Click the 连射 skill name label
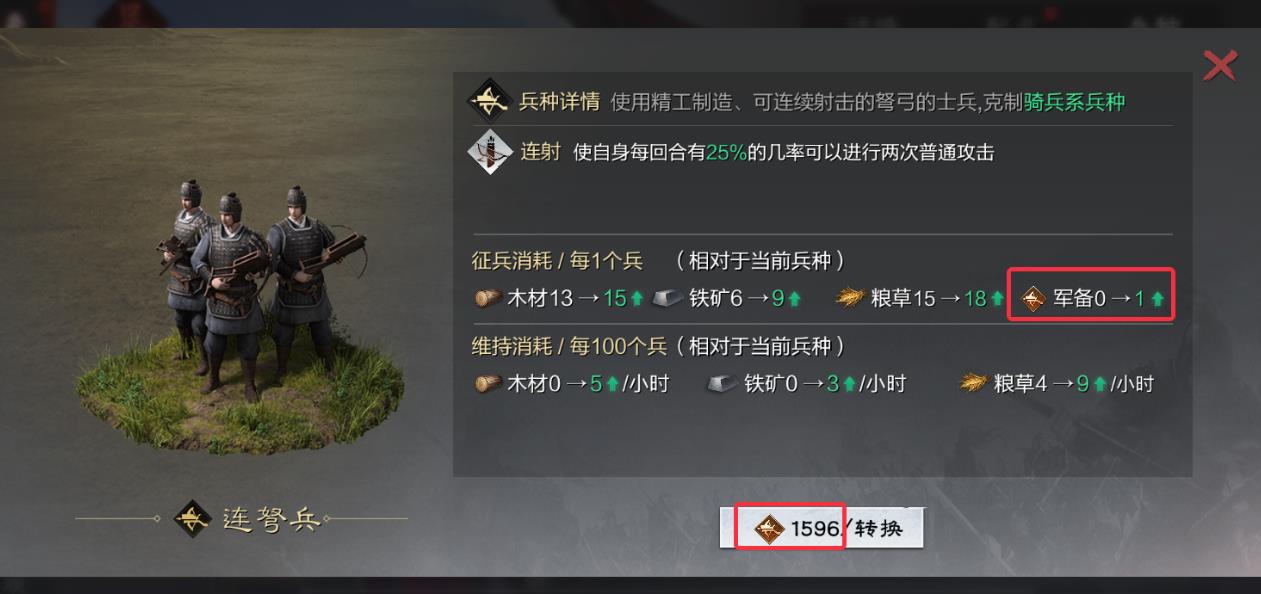 click(540, 153)
